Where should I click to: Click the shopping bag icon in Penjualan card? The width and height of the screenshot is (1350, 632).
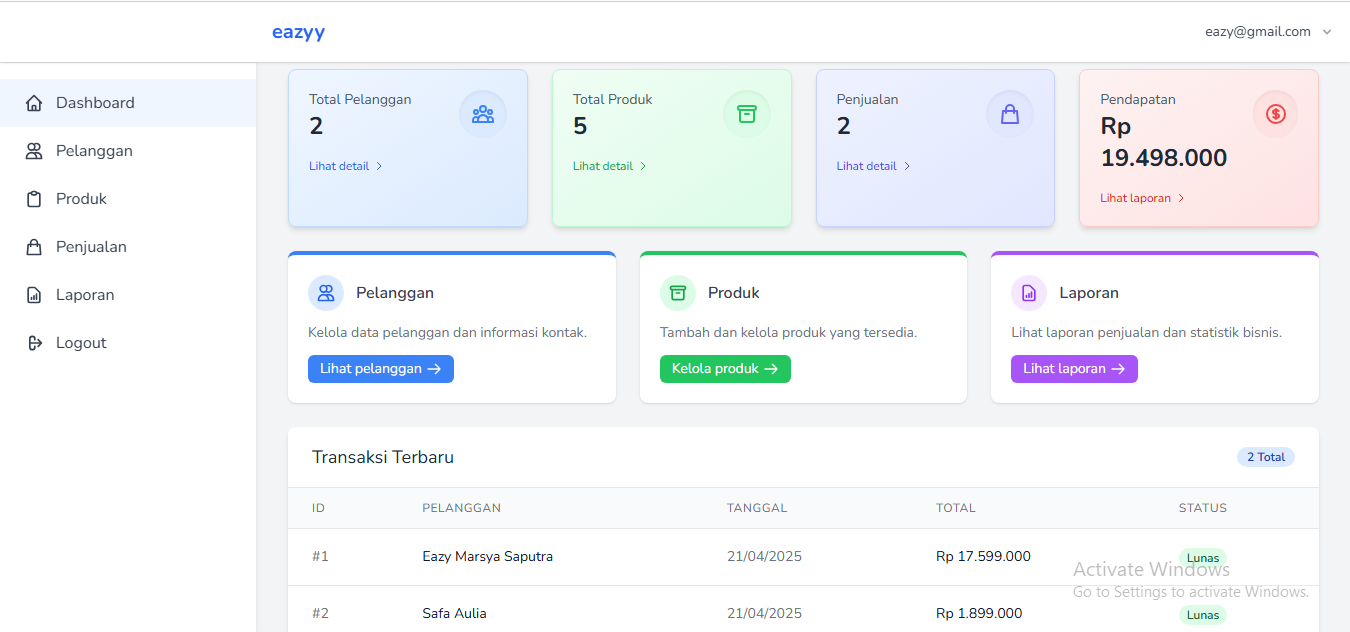coord(1010,114)
